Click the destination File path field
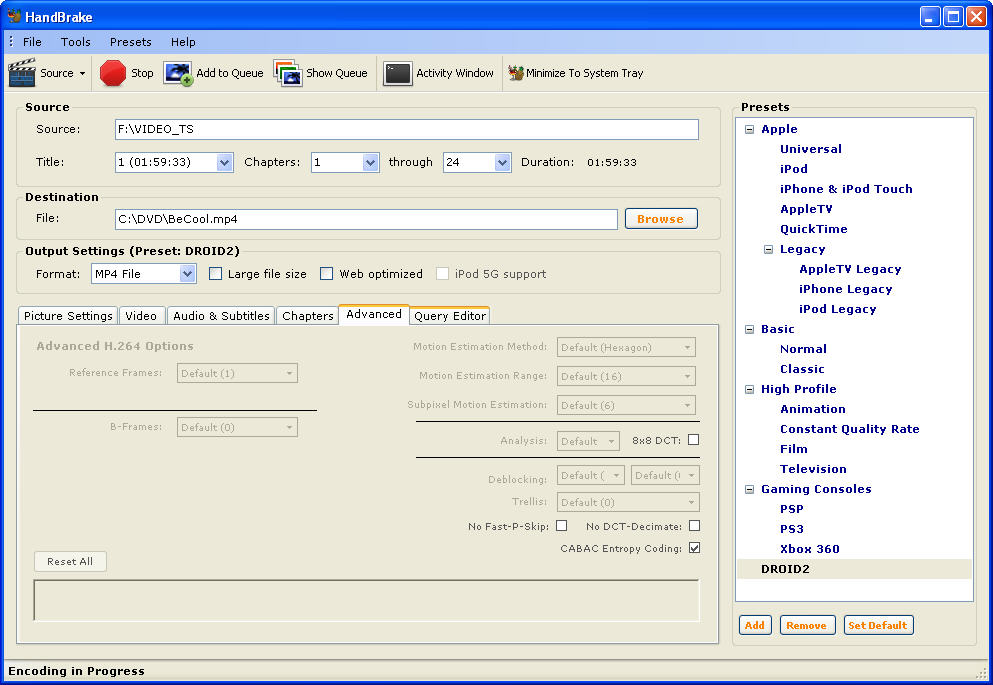This screenshot has height=685, width=993. (x=366, y=219)
